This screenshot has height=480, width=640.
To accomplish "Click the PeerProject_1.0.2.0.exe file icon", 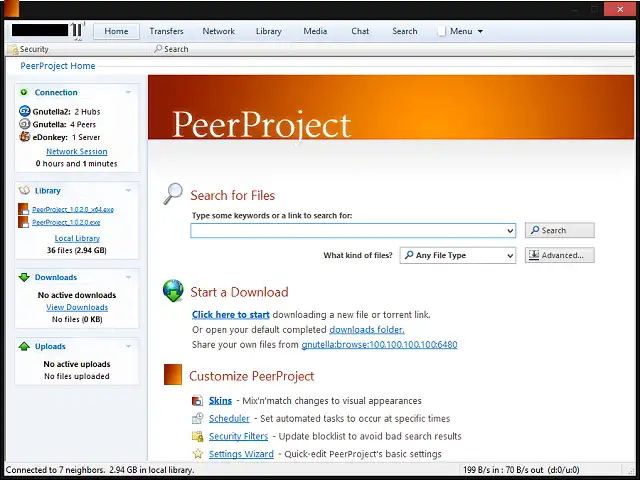I will click(23, 222).
